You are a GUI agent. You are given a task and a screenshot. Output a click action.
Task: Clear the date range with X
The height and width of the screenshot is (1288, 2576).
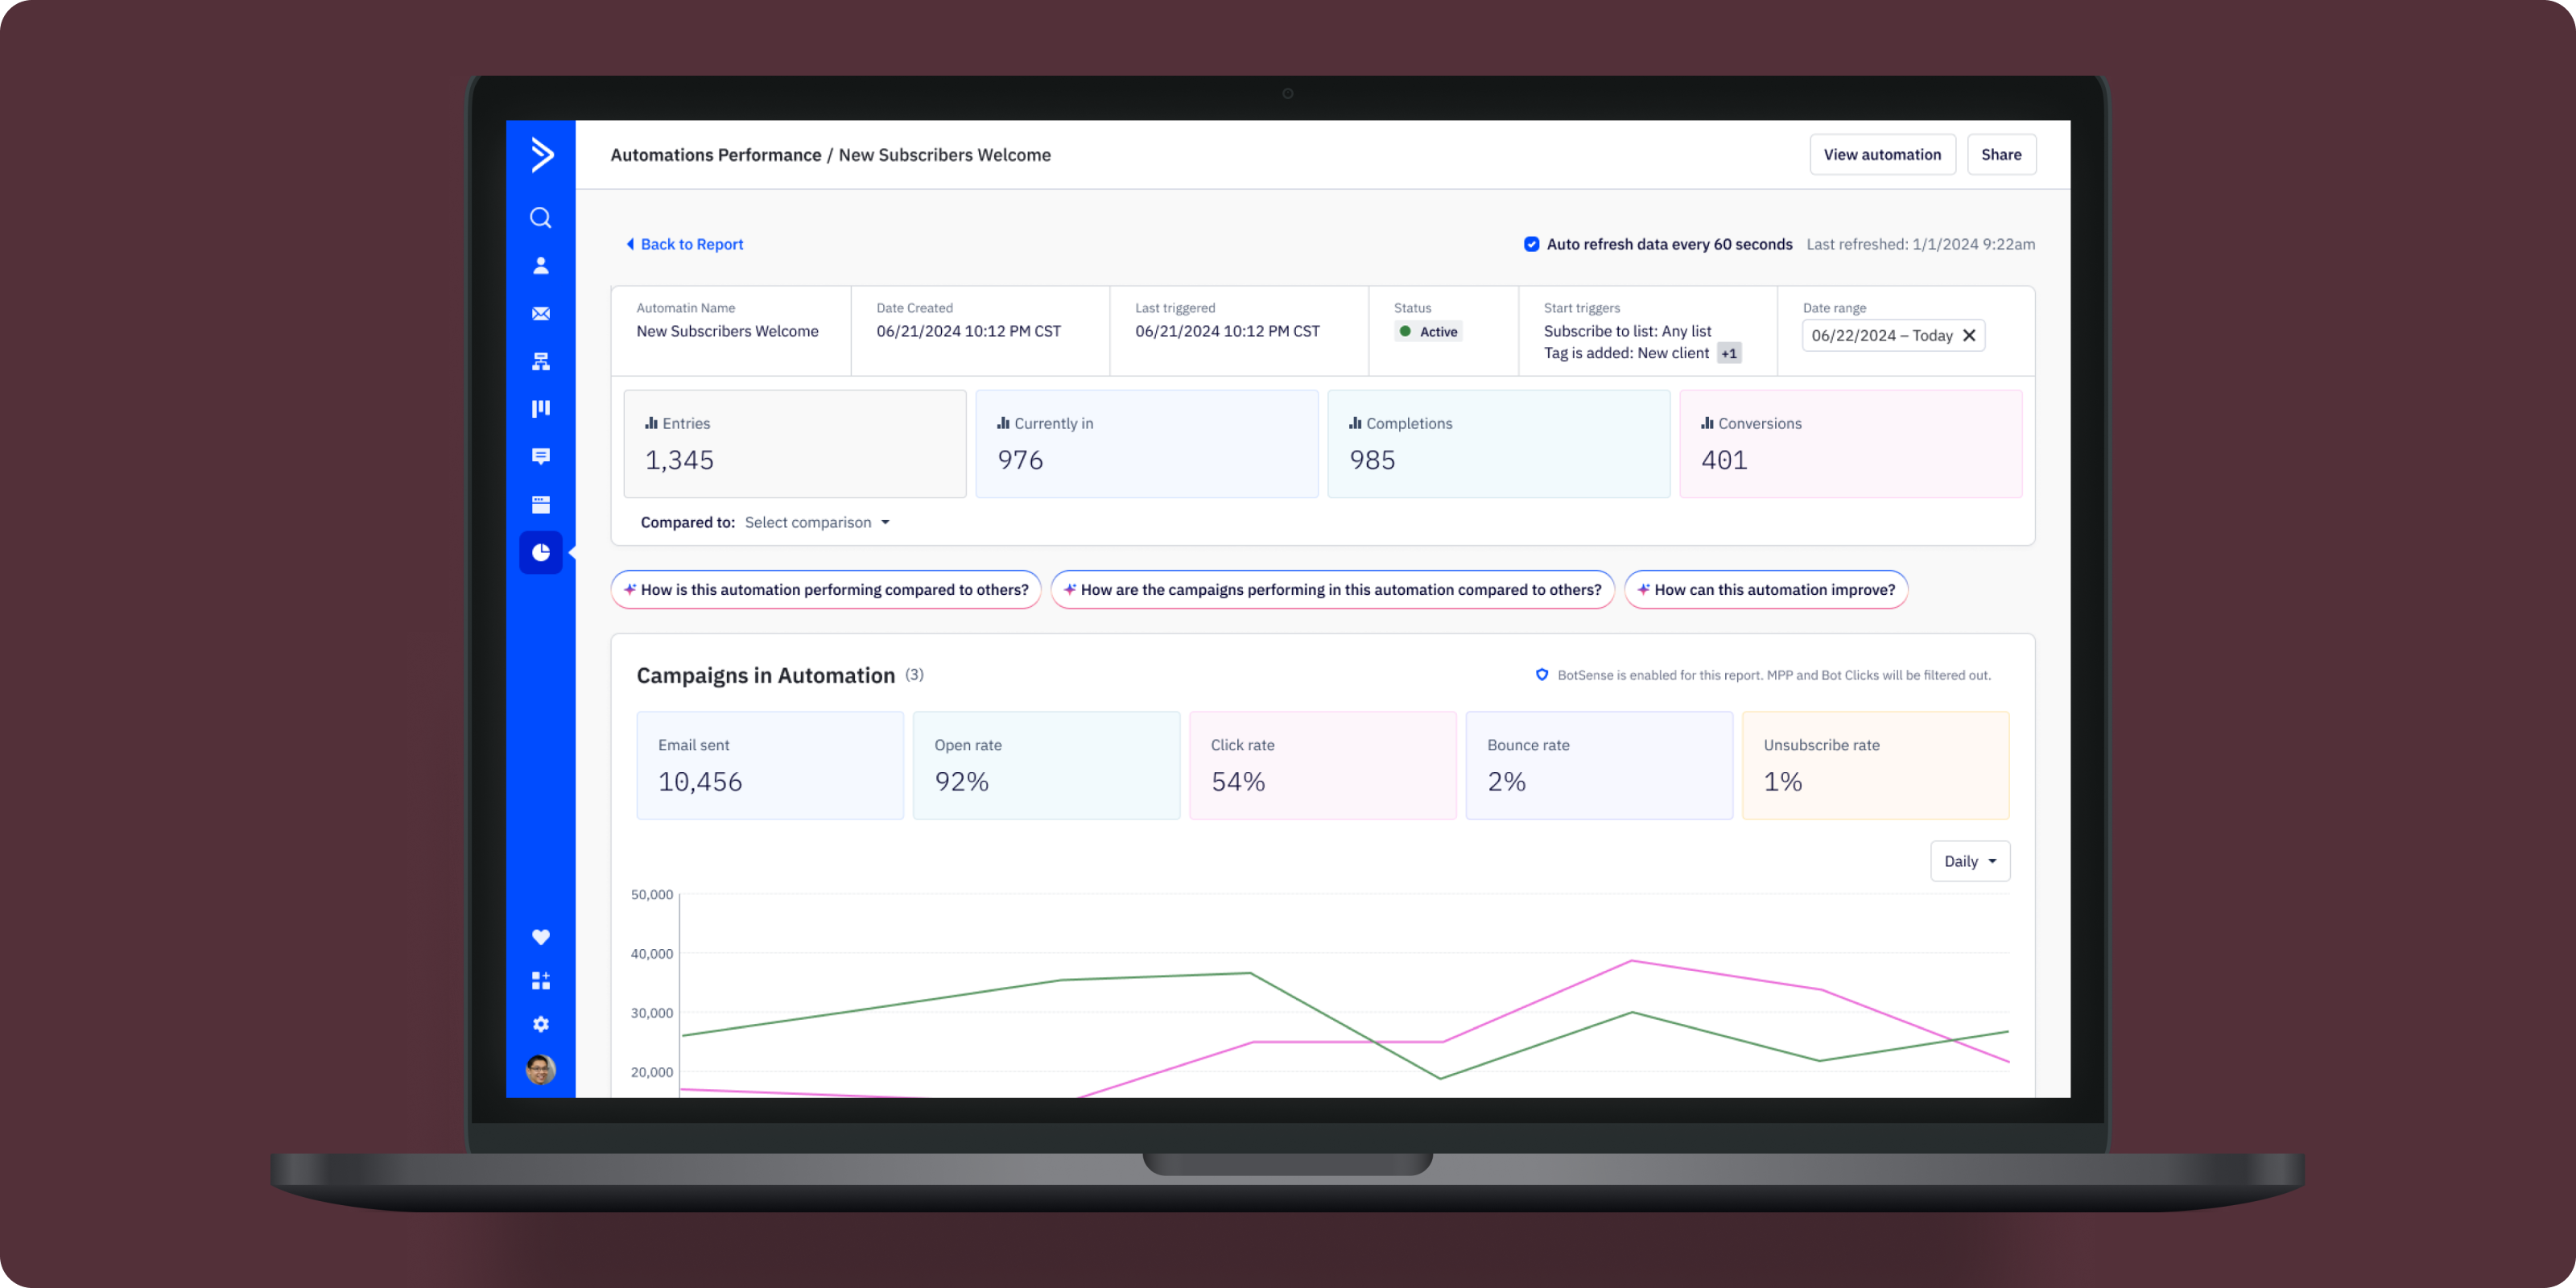[x=1969, y=336]
